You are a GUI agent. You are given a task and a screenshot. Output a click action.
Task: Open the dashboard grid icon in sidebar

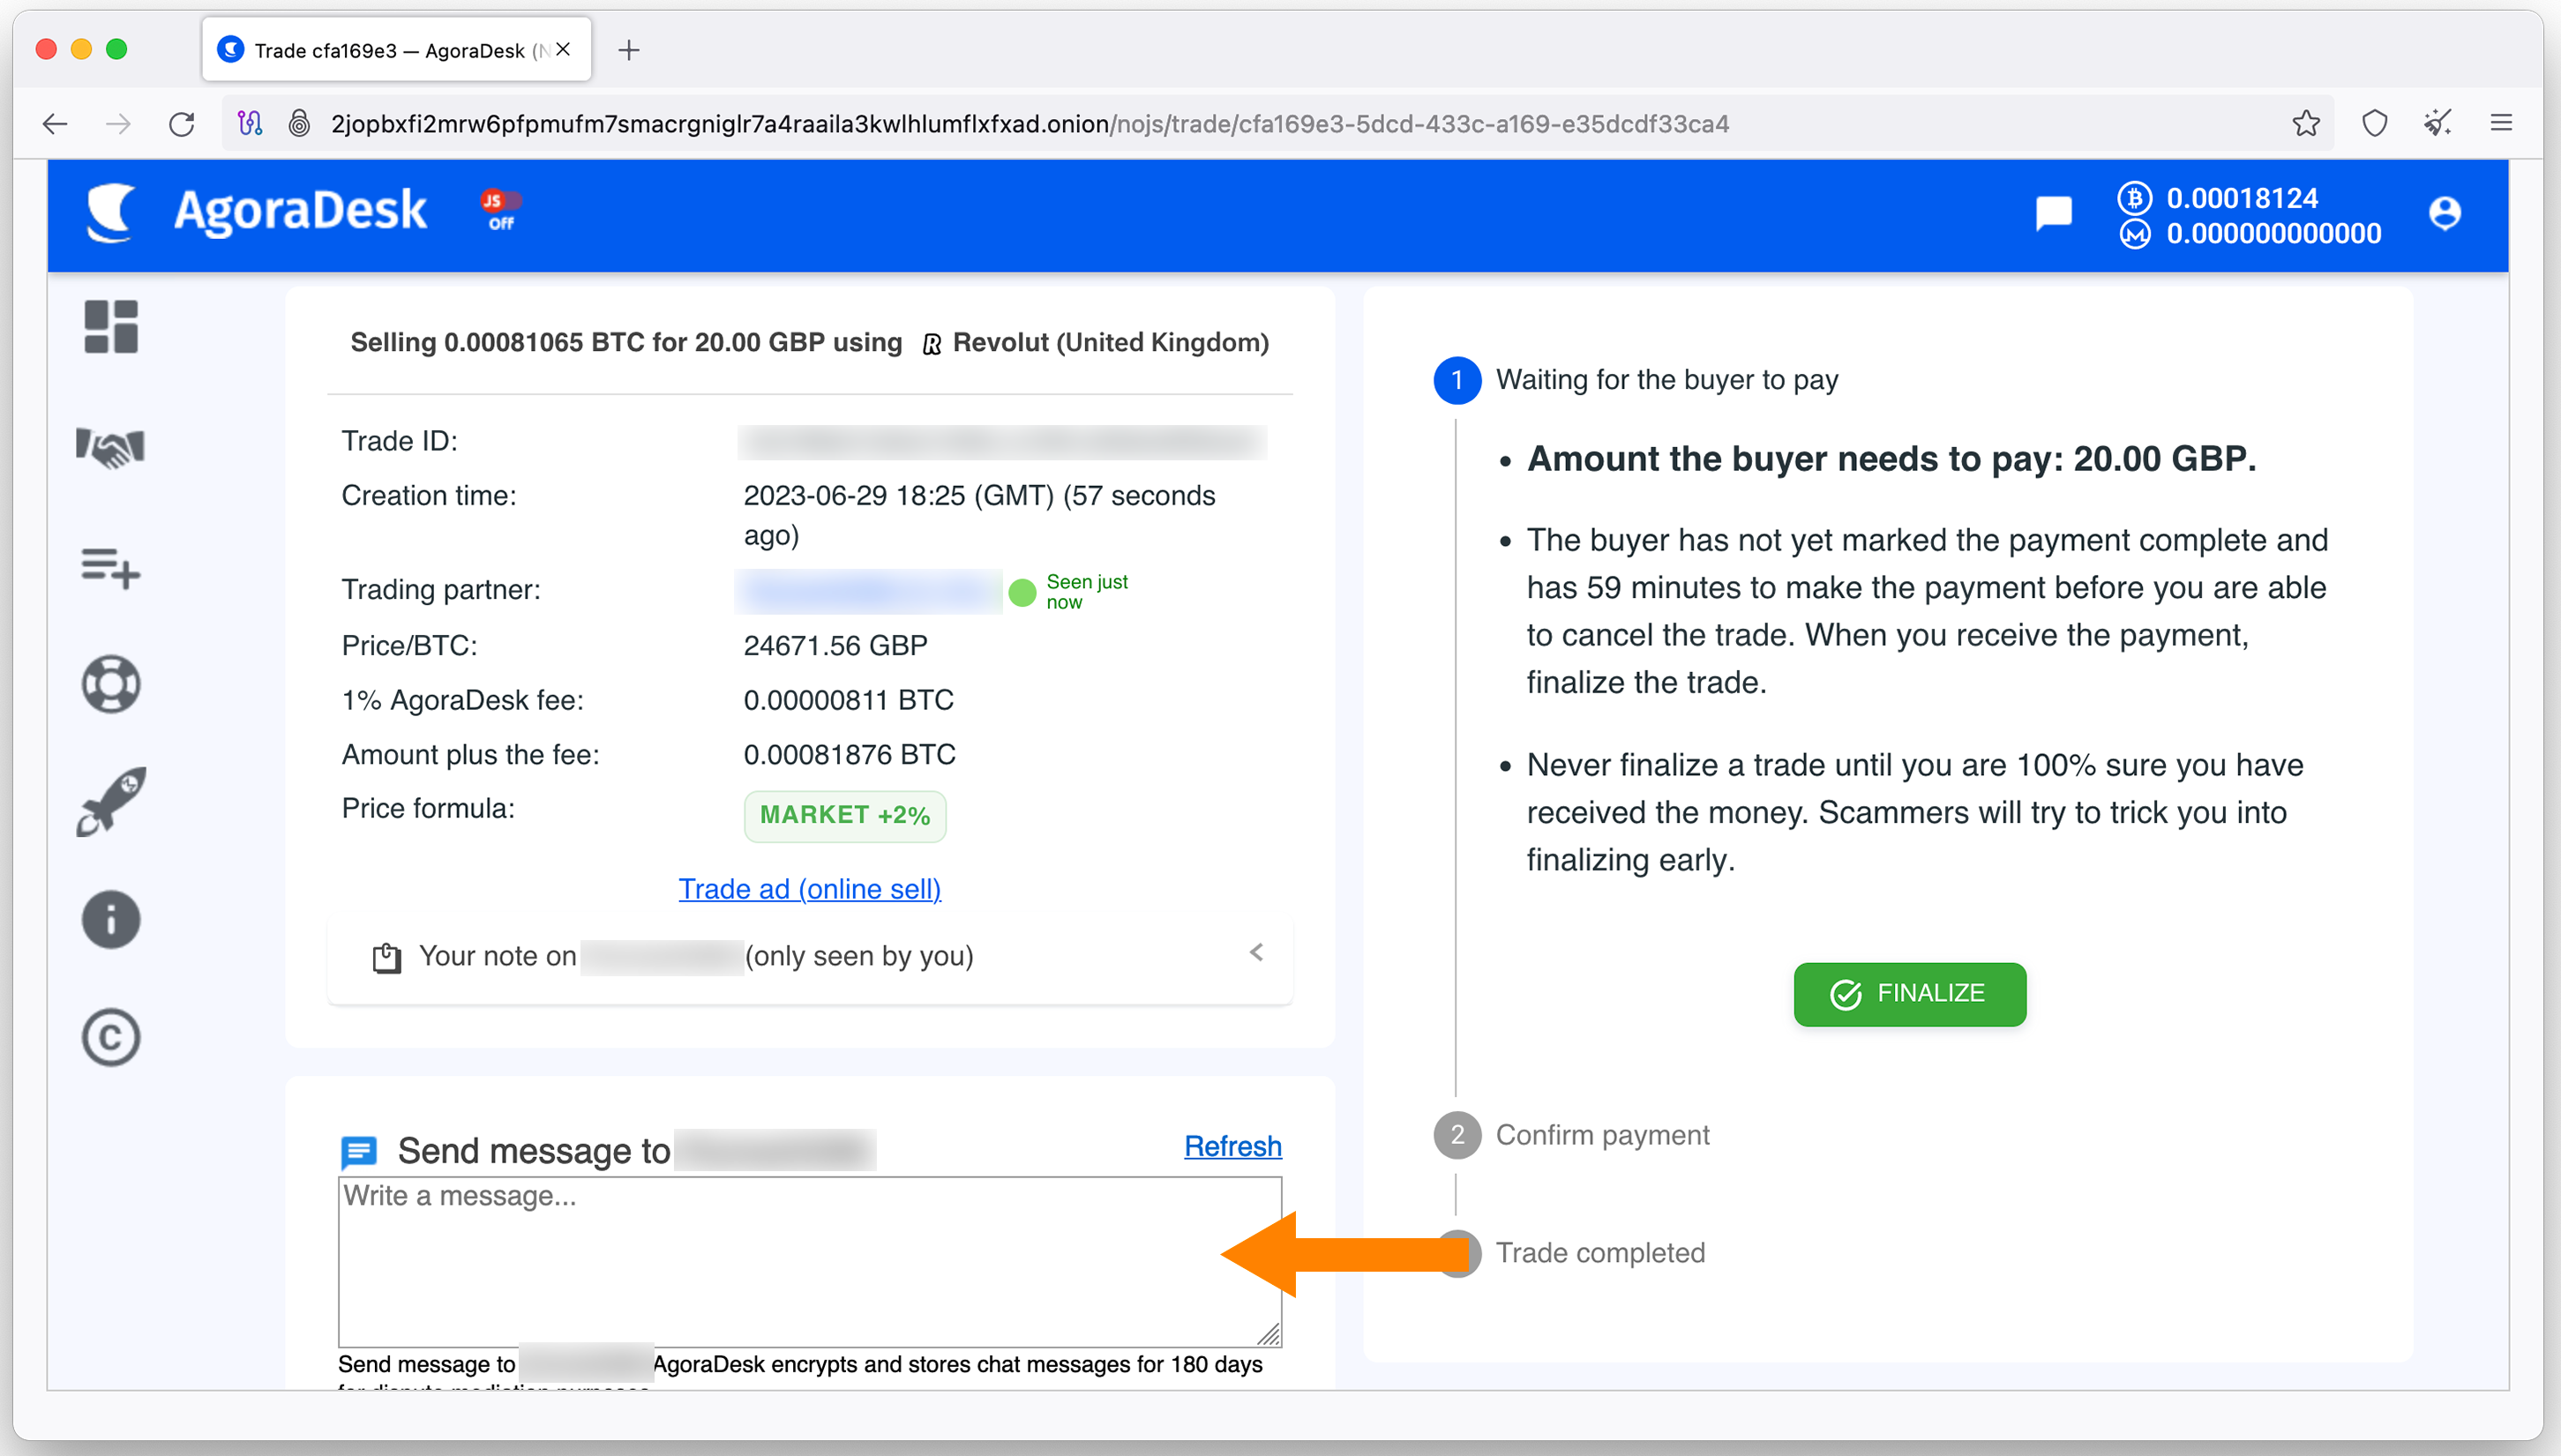111,327
